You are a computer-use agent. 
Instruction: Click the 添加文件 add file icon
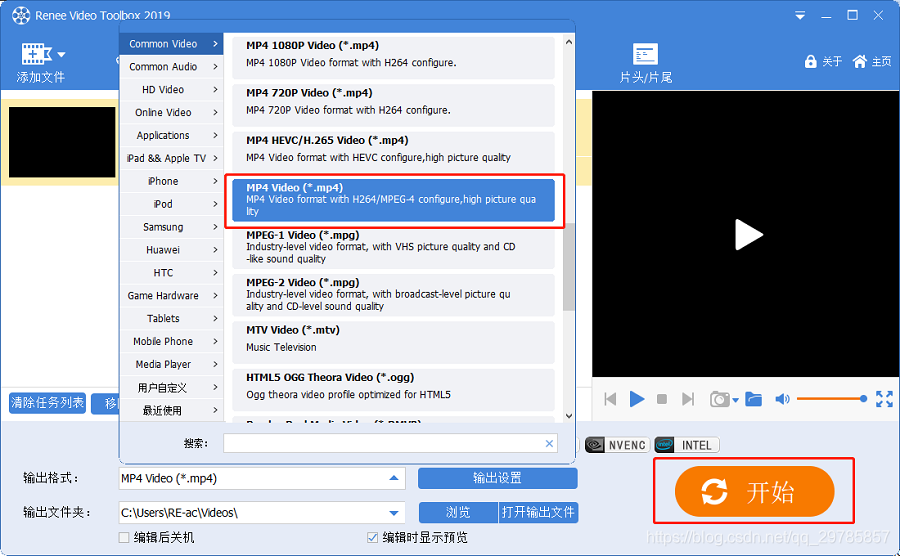(36, 54)
